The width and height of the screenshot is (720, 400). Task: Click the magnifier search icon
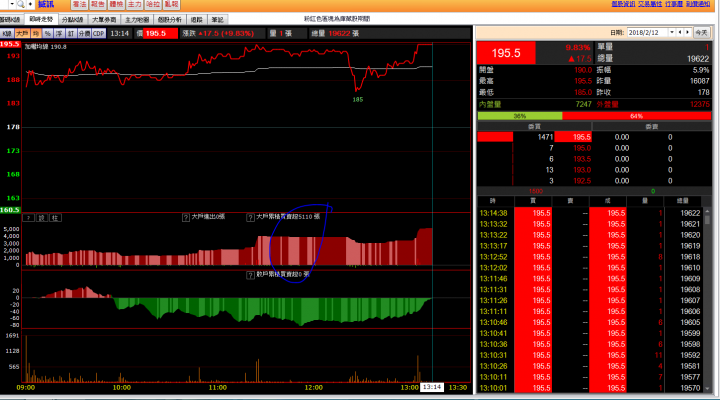tap(21, 4)
